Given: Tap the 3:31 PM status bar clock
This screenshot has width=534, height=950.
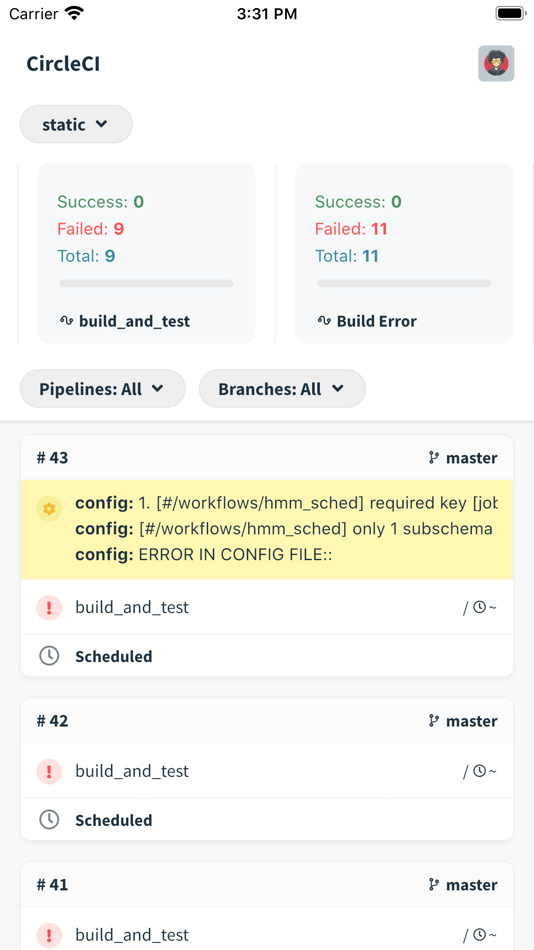Looking at the screenshot, I should (267, 13).
